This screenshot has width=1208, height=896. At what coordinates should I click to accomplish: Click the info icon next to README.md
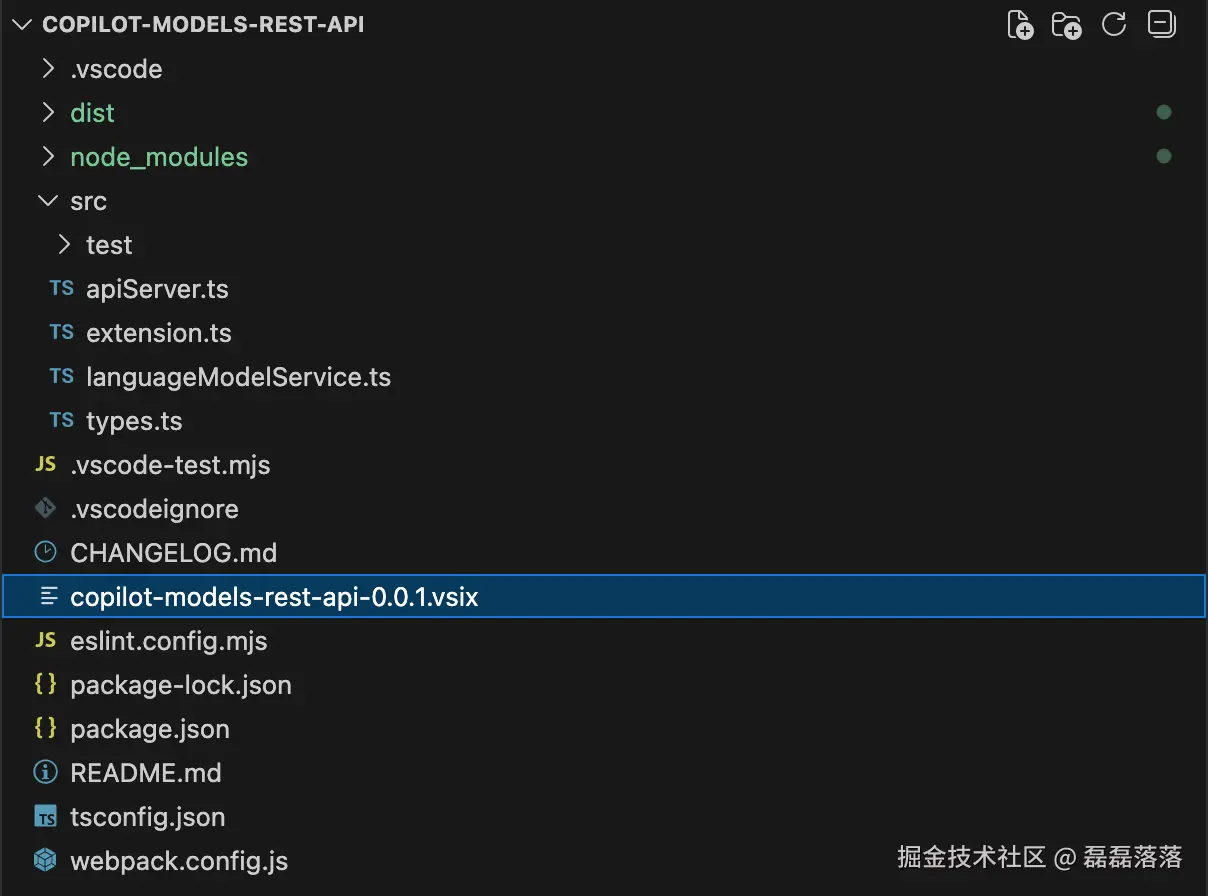pyautogui.click(x=45, y=772)
